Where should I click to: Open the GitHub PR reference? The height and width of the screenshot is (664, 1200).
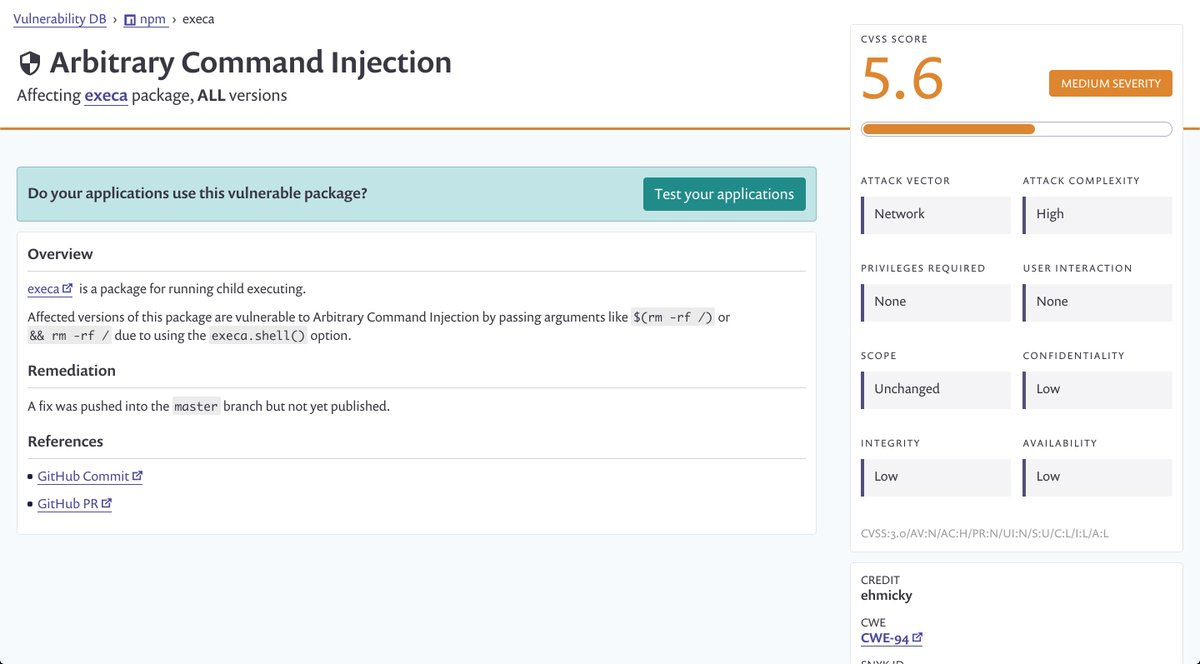pos(68,503)
